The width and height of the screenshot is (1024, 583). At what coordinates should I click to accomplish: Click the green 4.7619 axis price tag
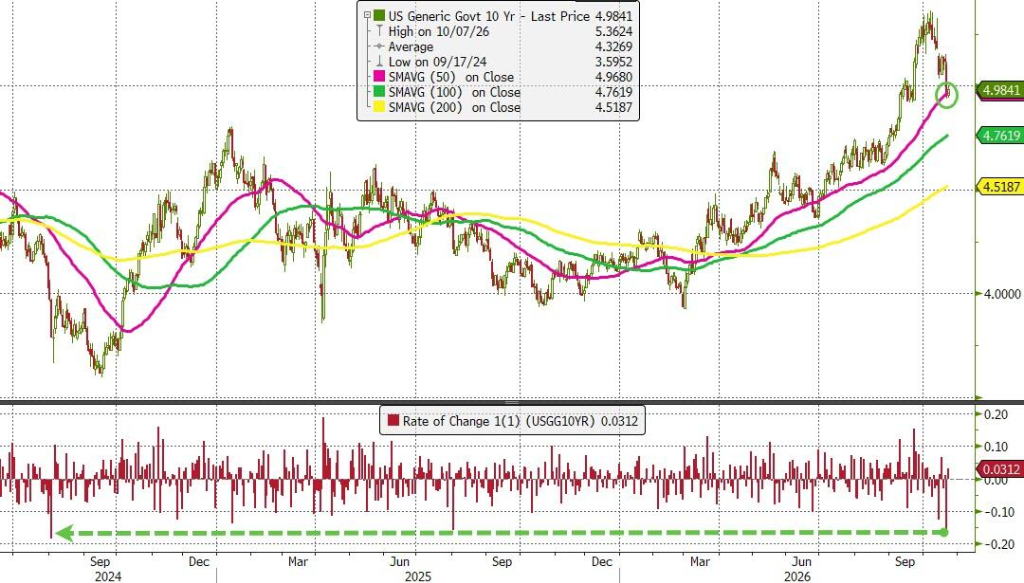pyautogui.click(x=1000, y=136)
